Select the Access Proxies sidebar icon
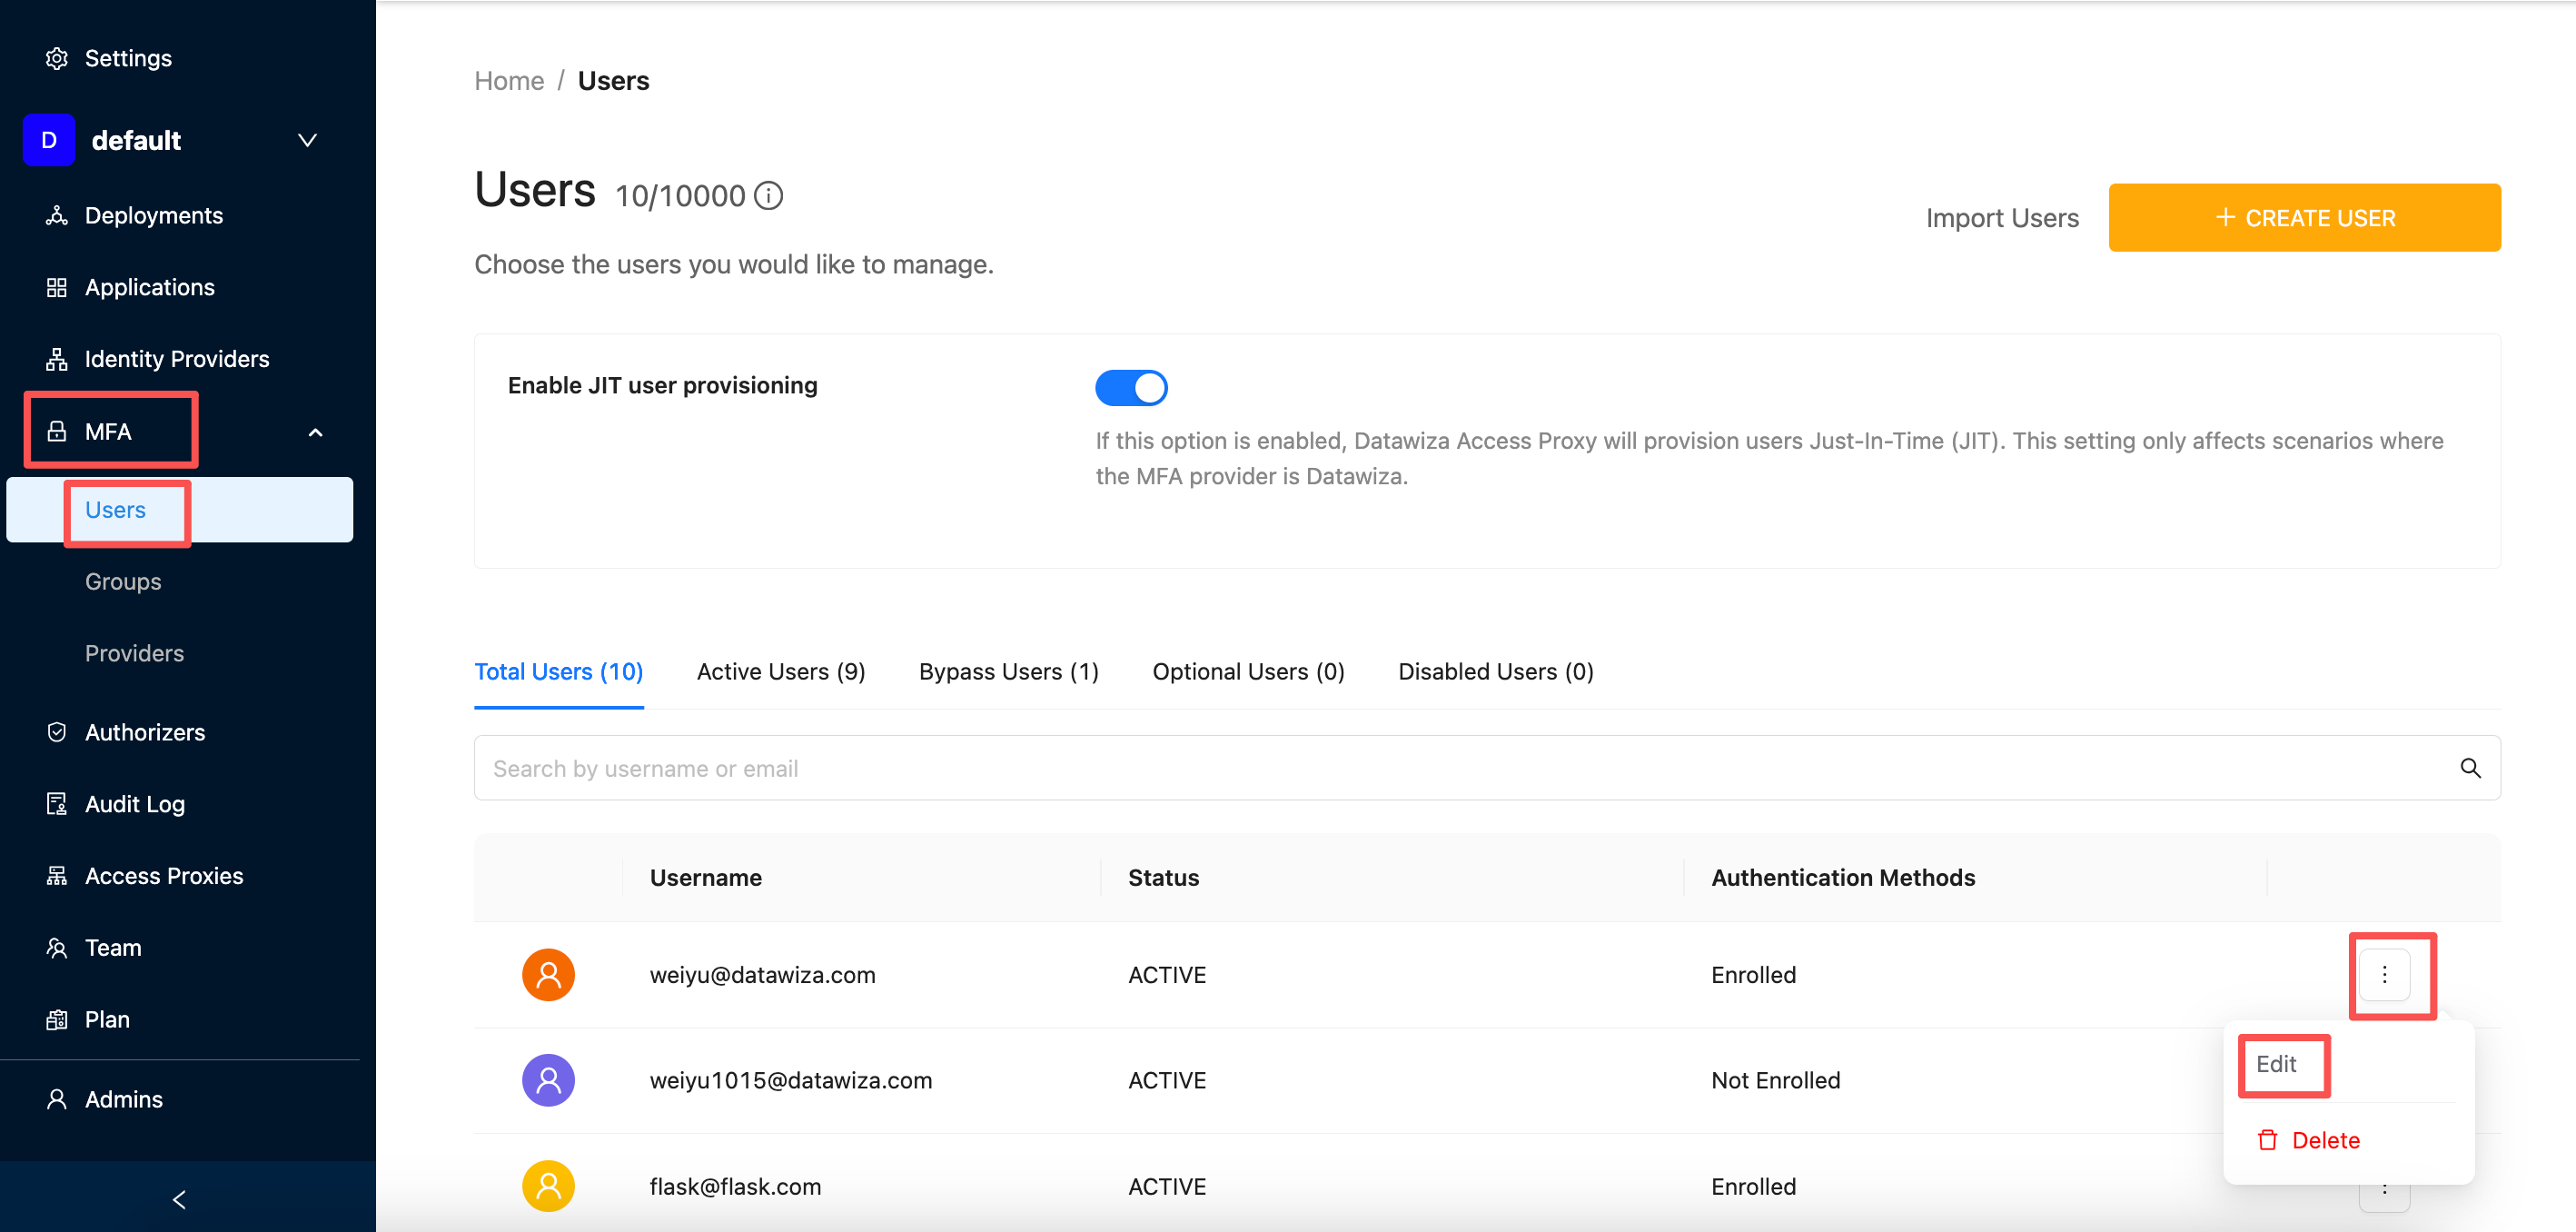2576x1232 pixels. pyautogui.click(x=57, y=875)
